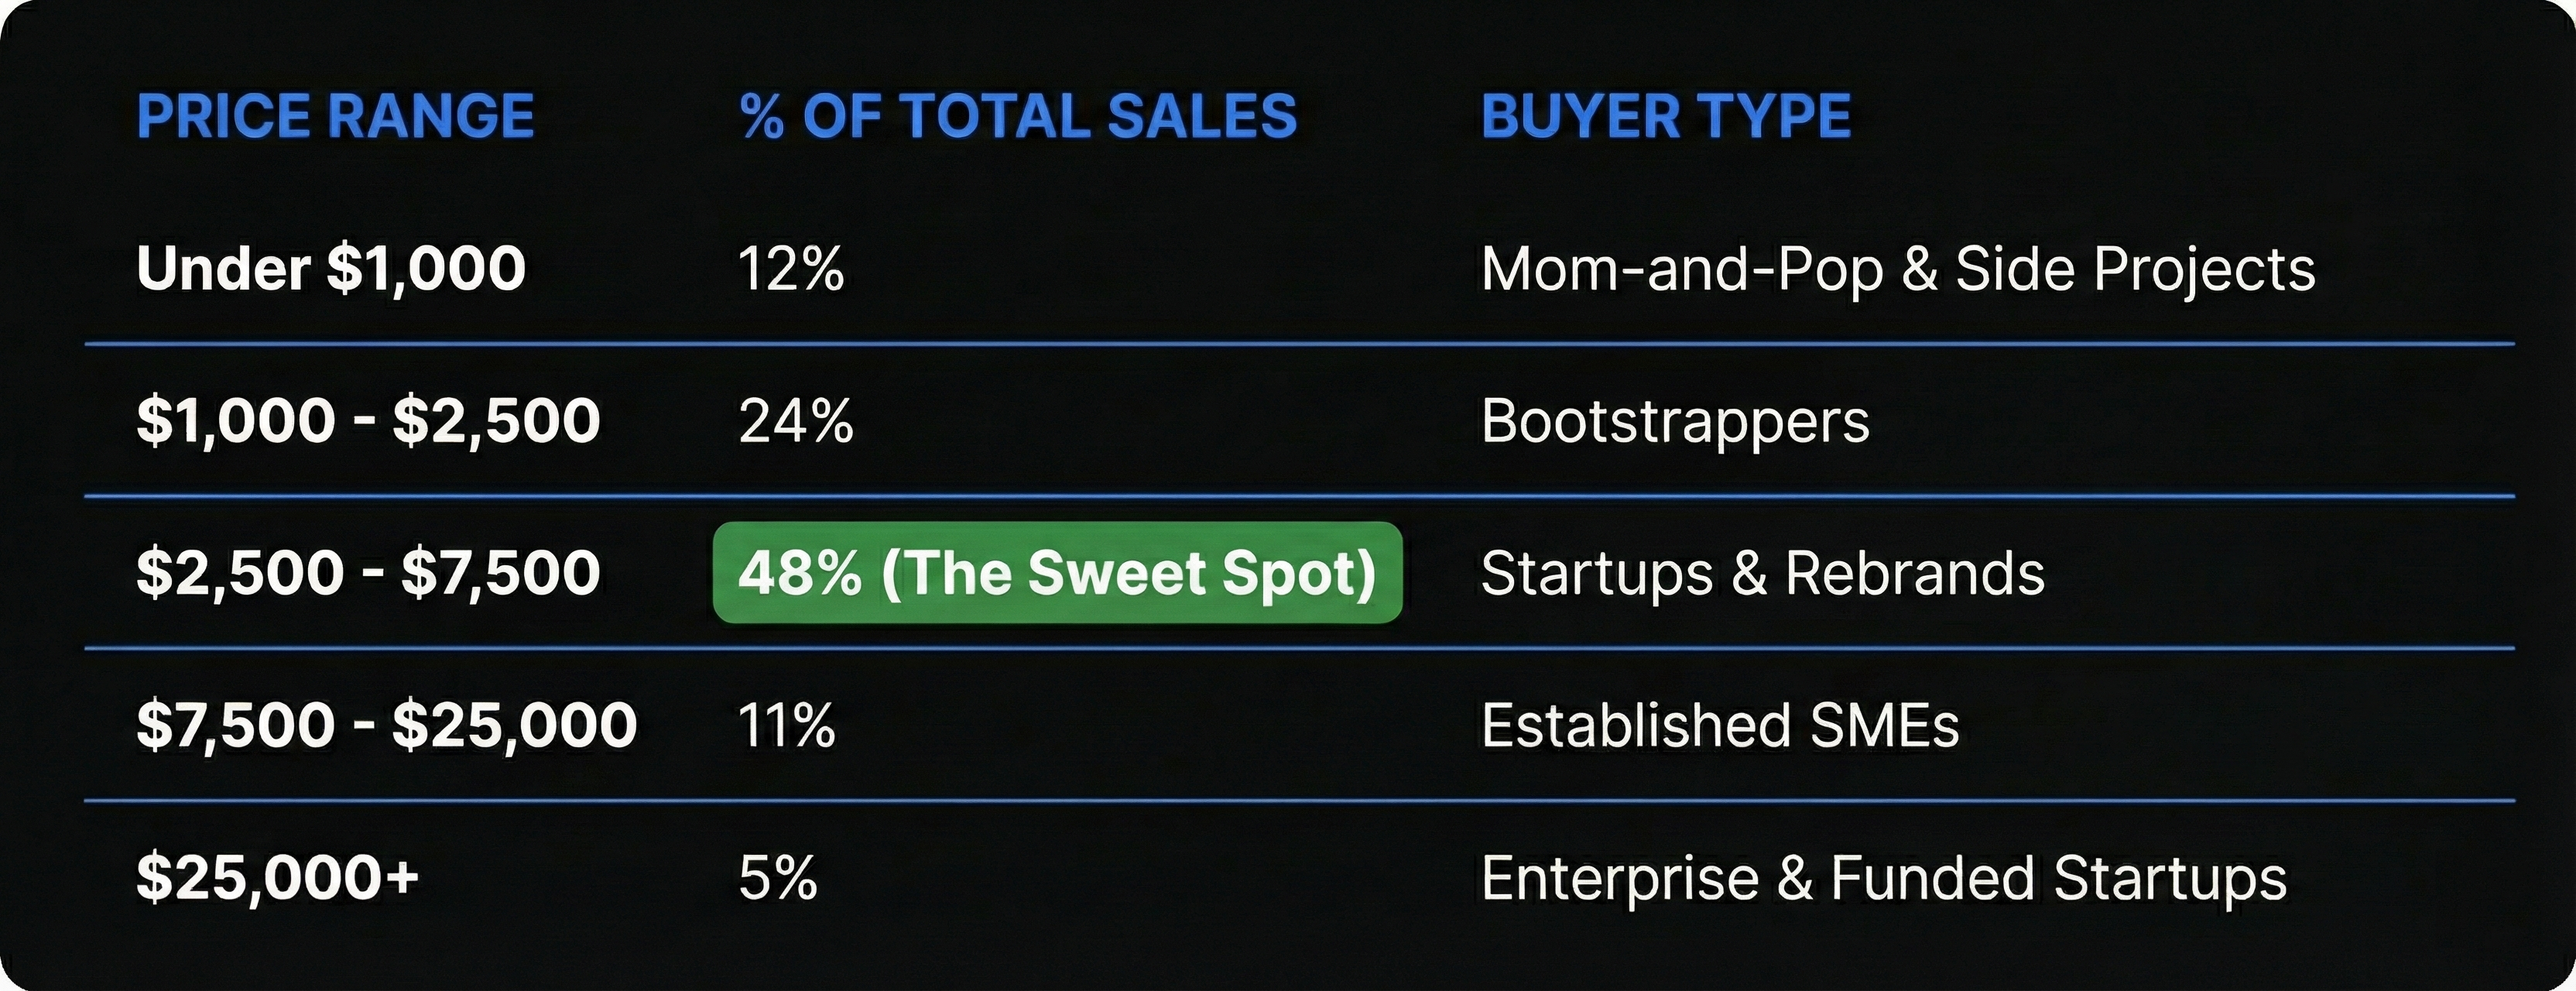This screenshot has width=2576, height=991.
Task: Select Enterprise & Funded Startups text
Action: (1884, 879)
